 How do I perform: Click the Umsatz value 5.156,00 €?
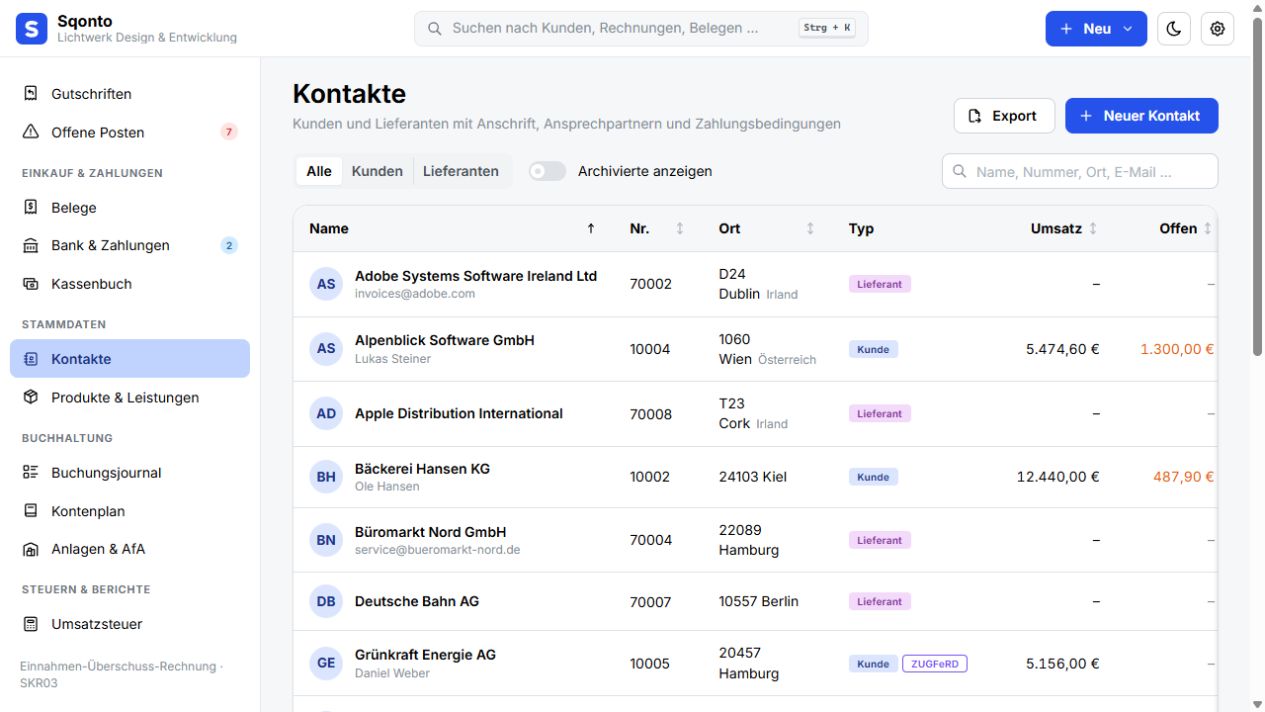pos(1062,663)
